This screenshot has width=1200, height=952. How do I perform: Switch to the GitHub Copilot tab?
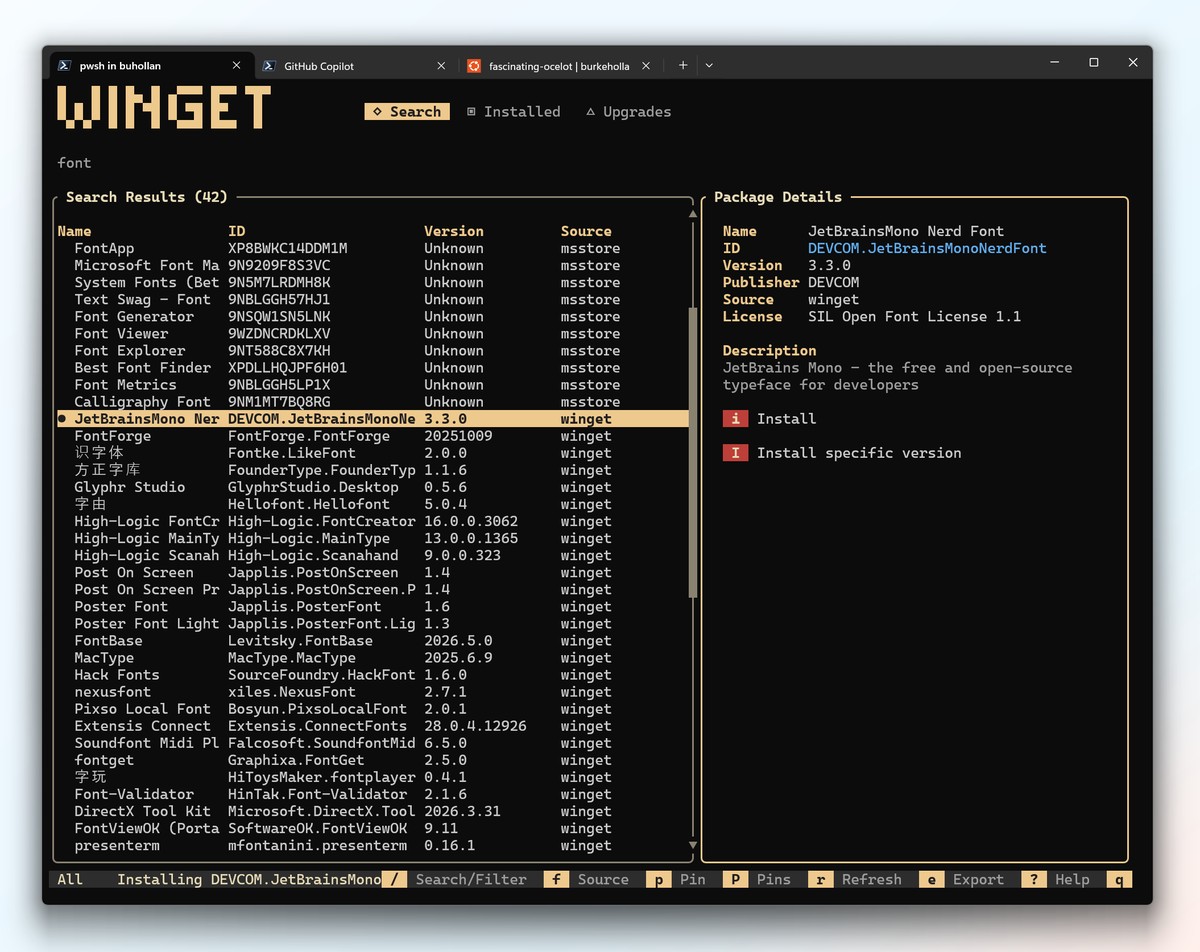(355, 66)
